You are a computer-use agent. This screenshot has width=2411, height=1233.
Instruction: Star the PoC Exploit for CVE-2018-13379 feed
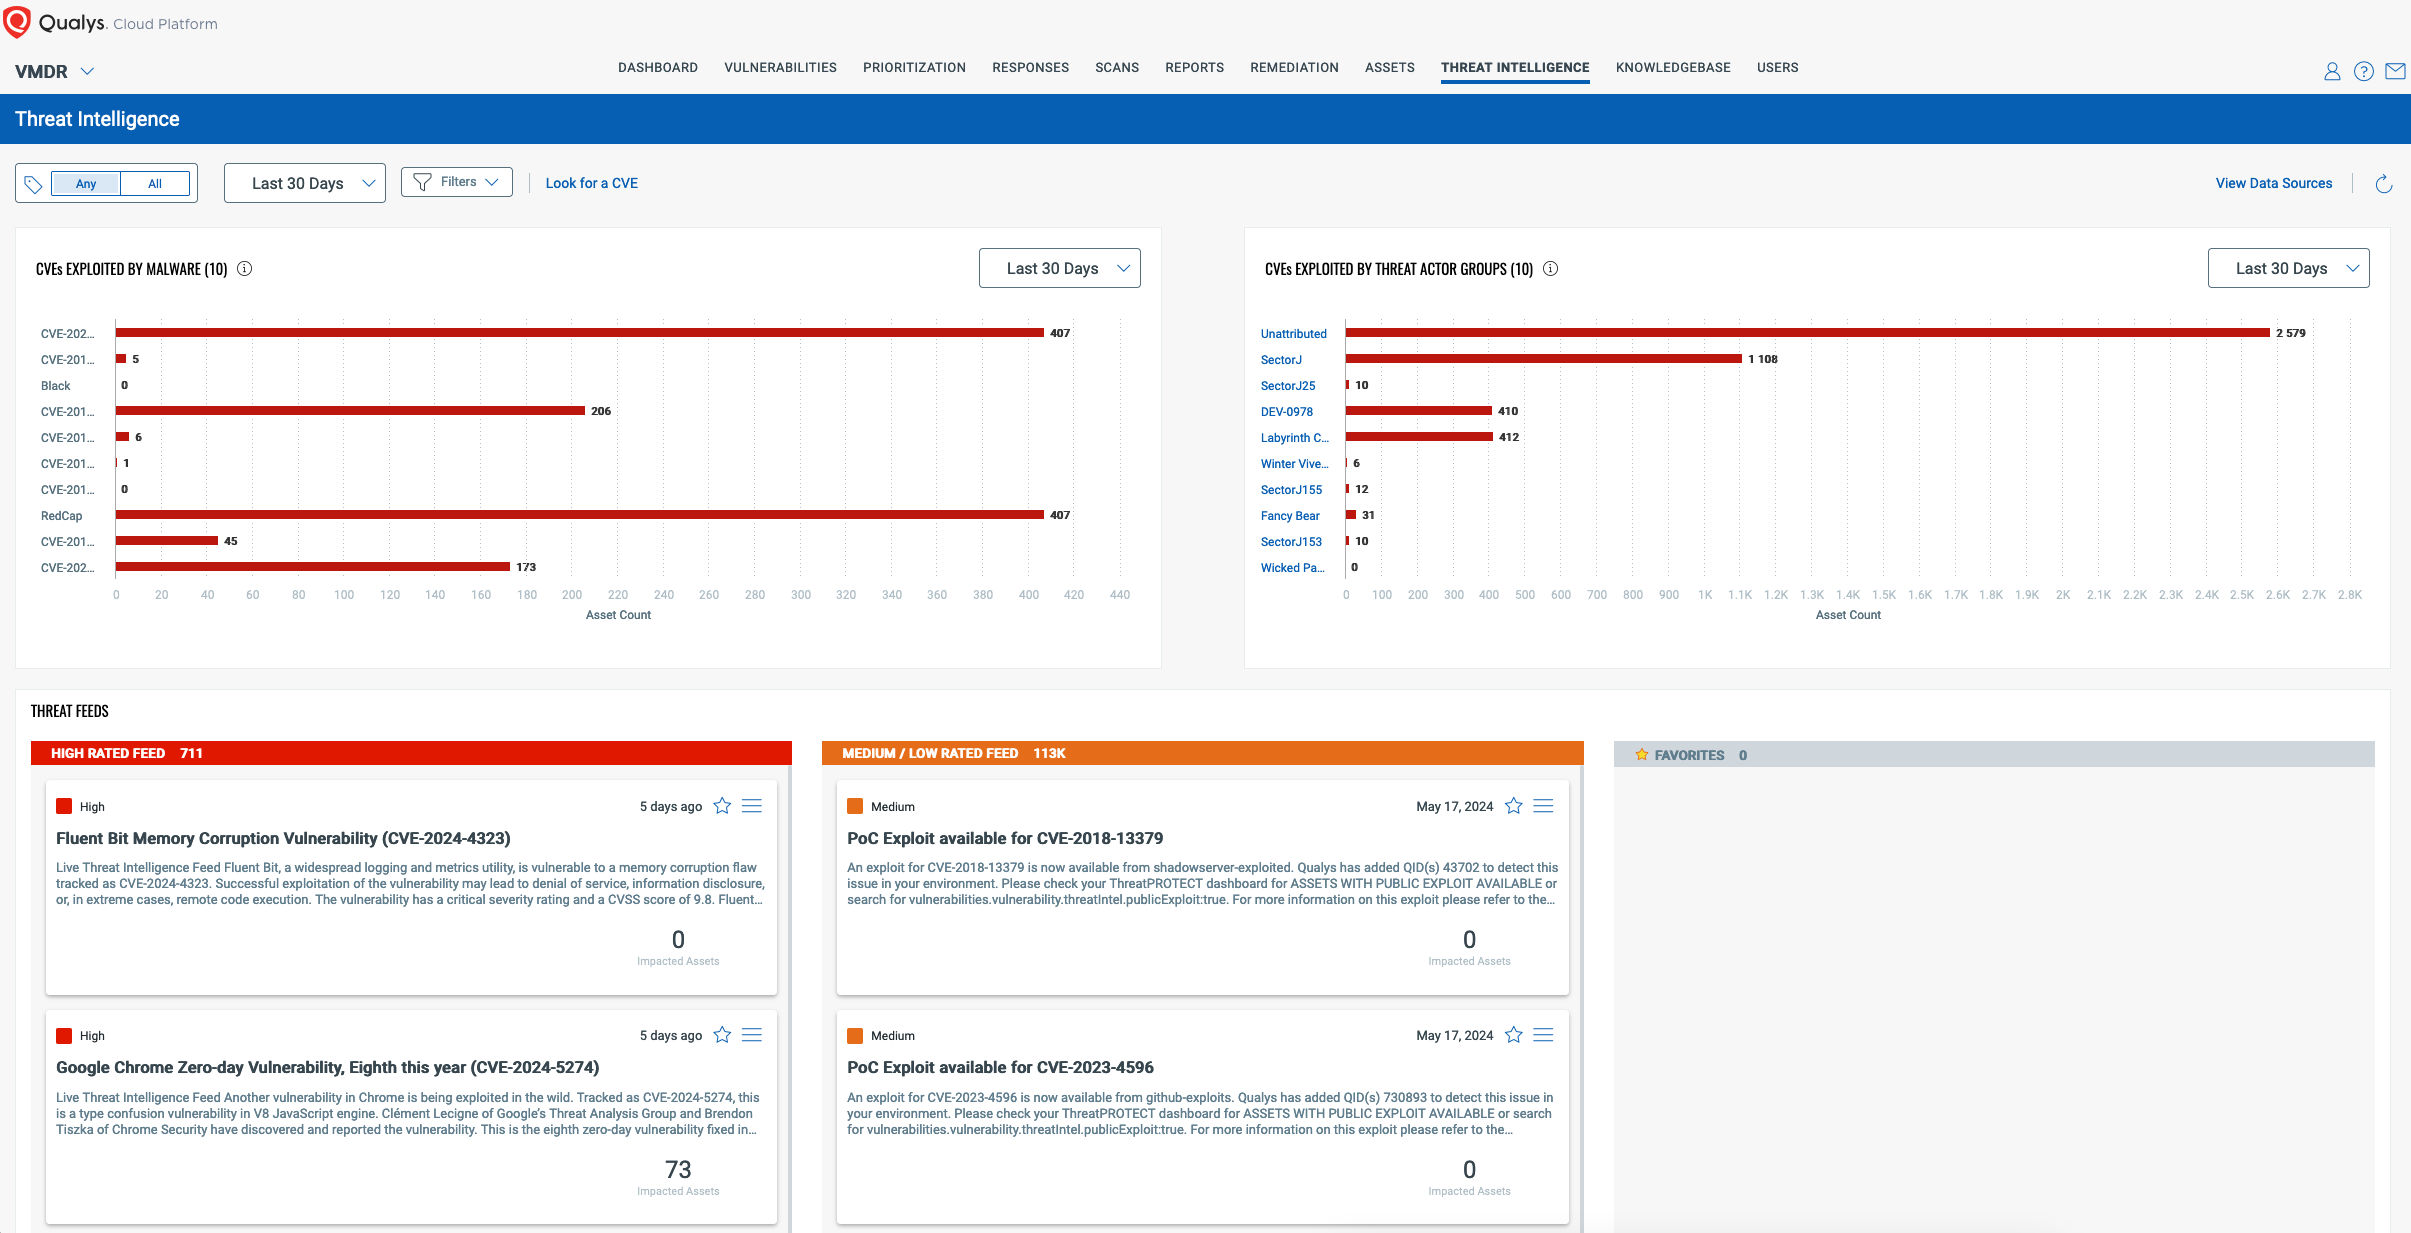[x=1513, y=805]
